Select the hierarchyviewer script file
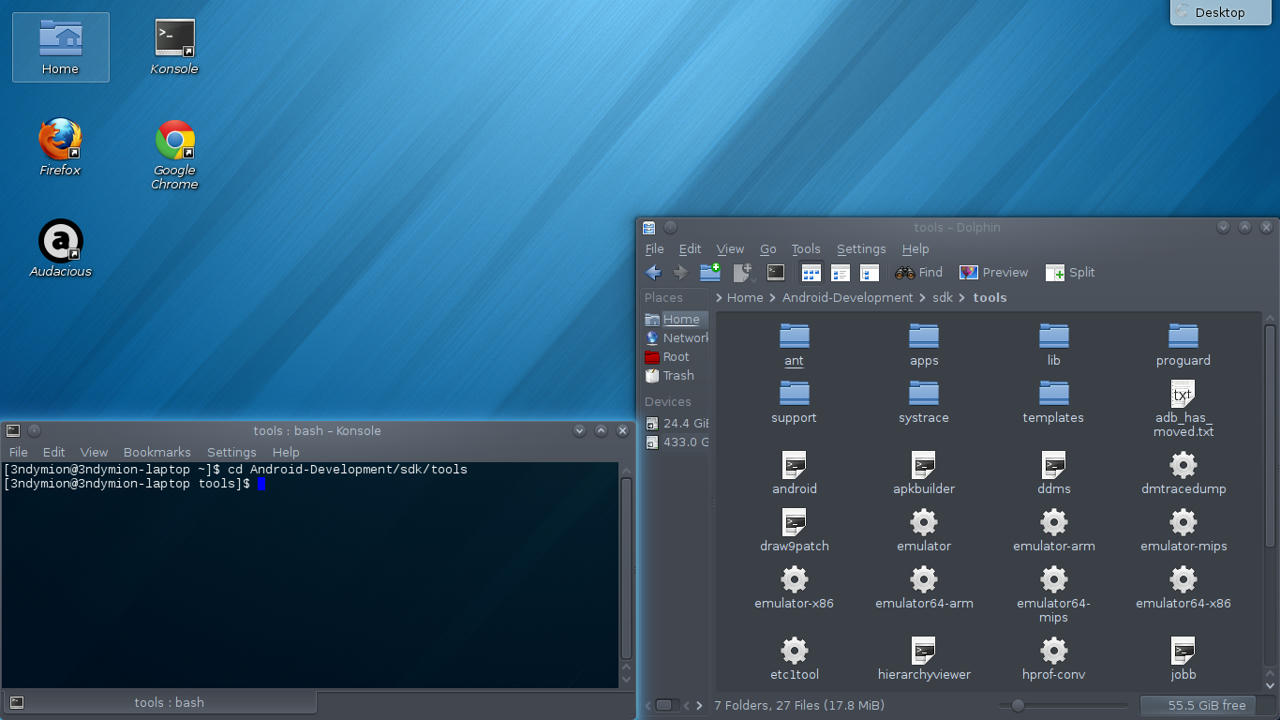The height and width of the screenshot is (720, 1280). (924, 658)
